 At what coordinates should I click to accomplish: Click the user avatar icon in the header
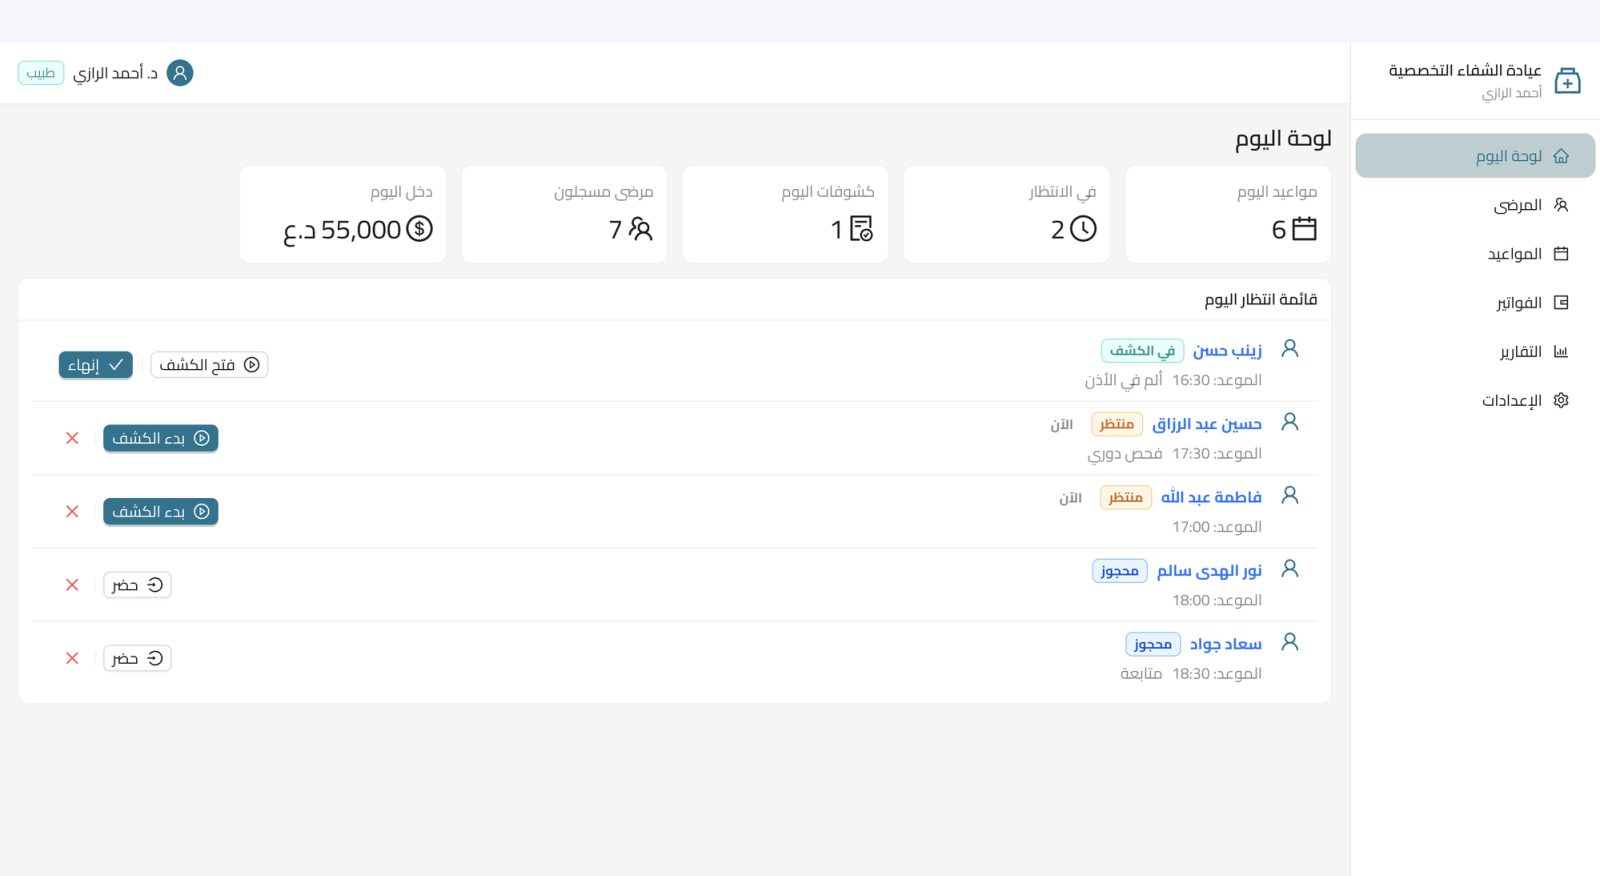pyautogui.click(x=180, y=73)
